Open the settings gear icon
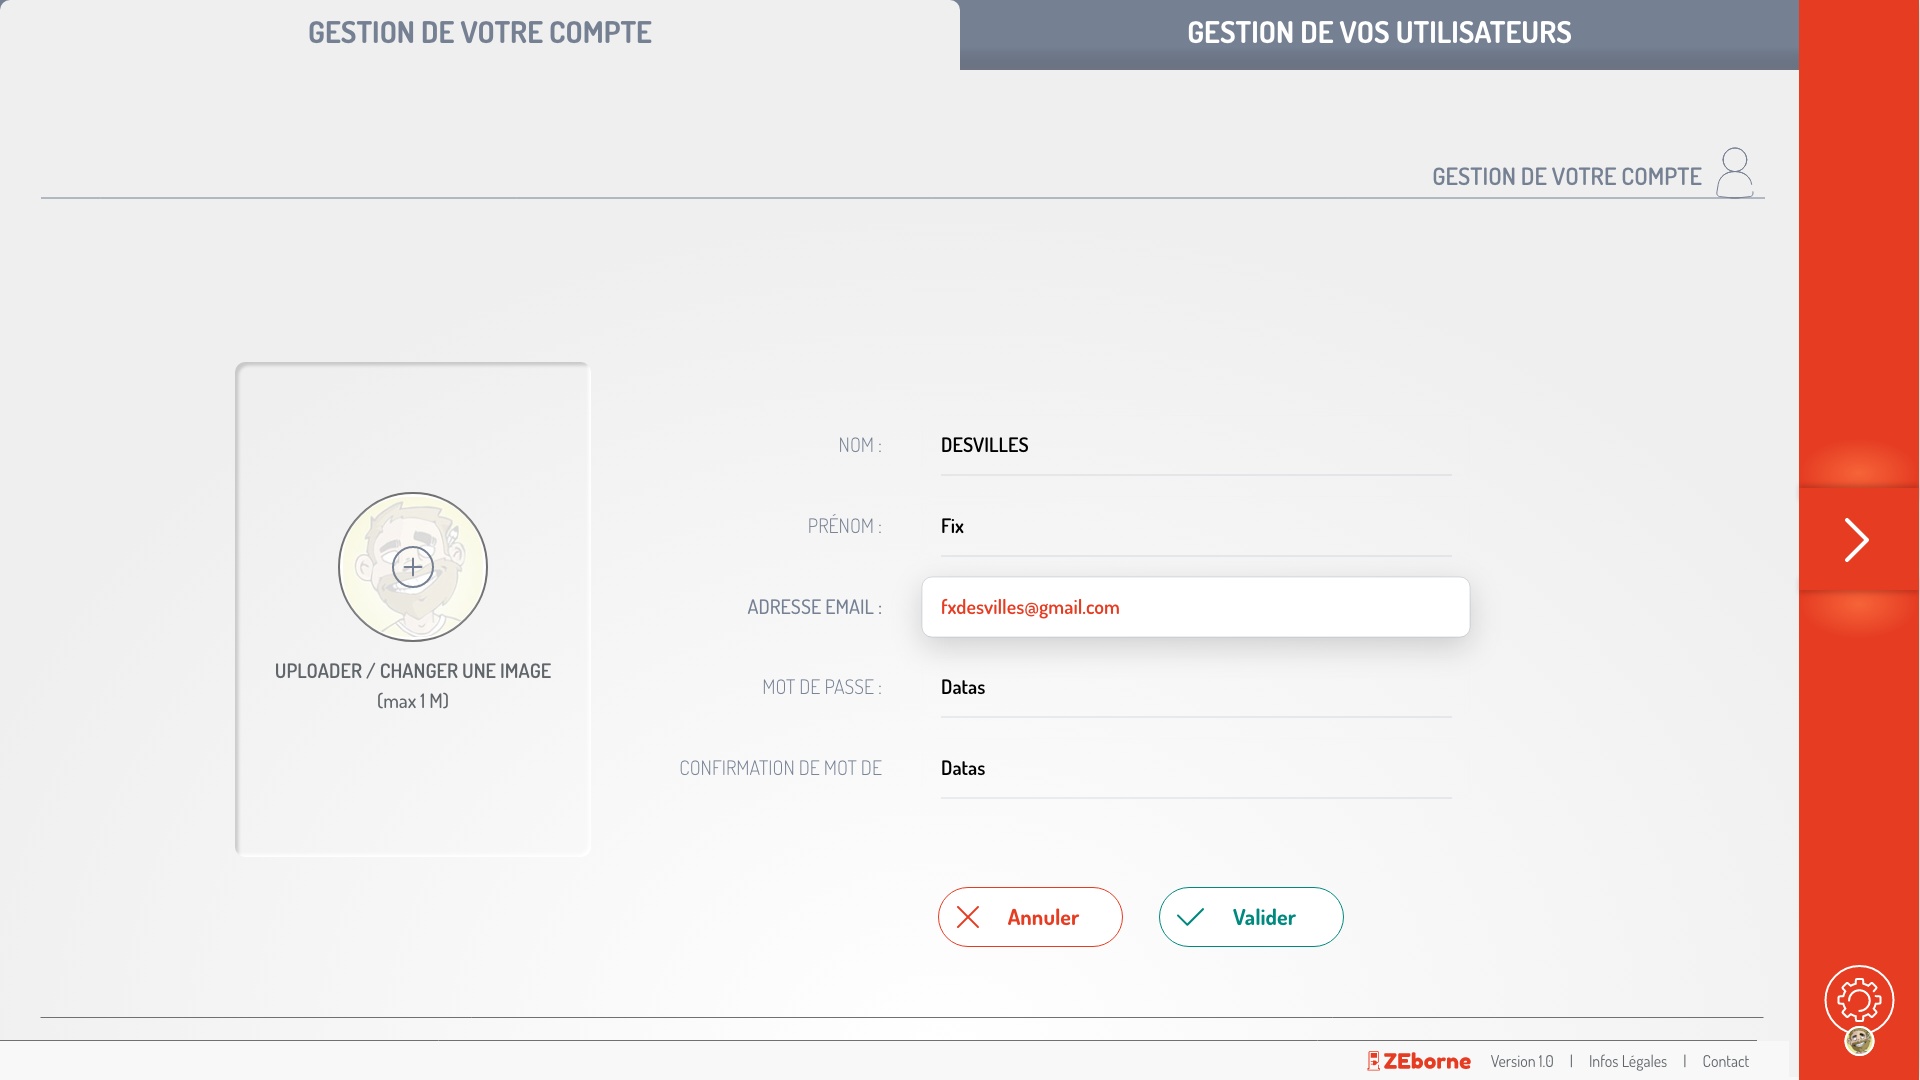The image size is (1920, 1080). coord(1859,999)
